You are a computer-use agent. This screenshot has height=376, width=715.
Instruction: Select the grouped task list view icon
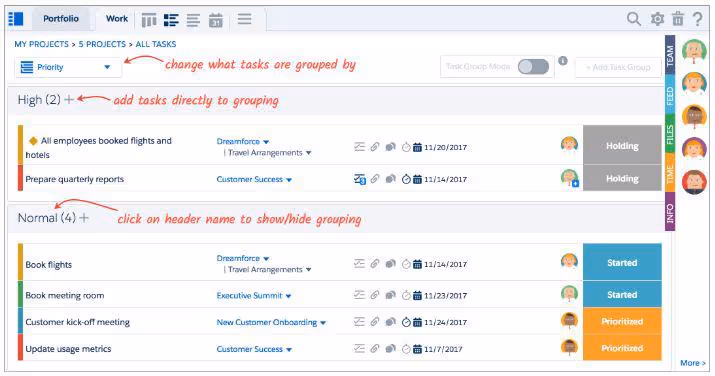171,20
